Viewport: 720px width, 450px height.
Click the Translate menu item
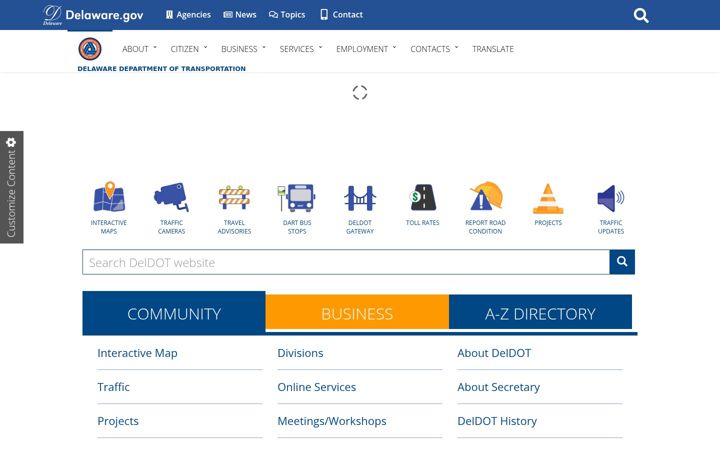click(x=493, y=49)
